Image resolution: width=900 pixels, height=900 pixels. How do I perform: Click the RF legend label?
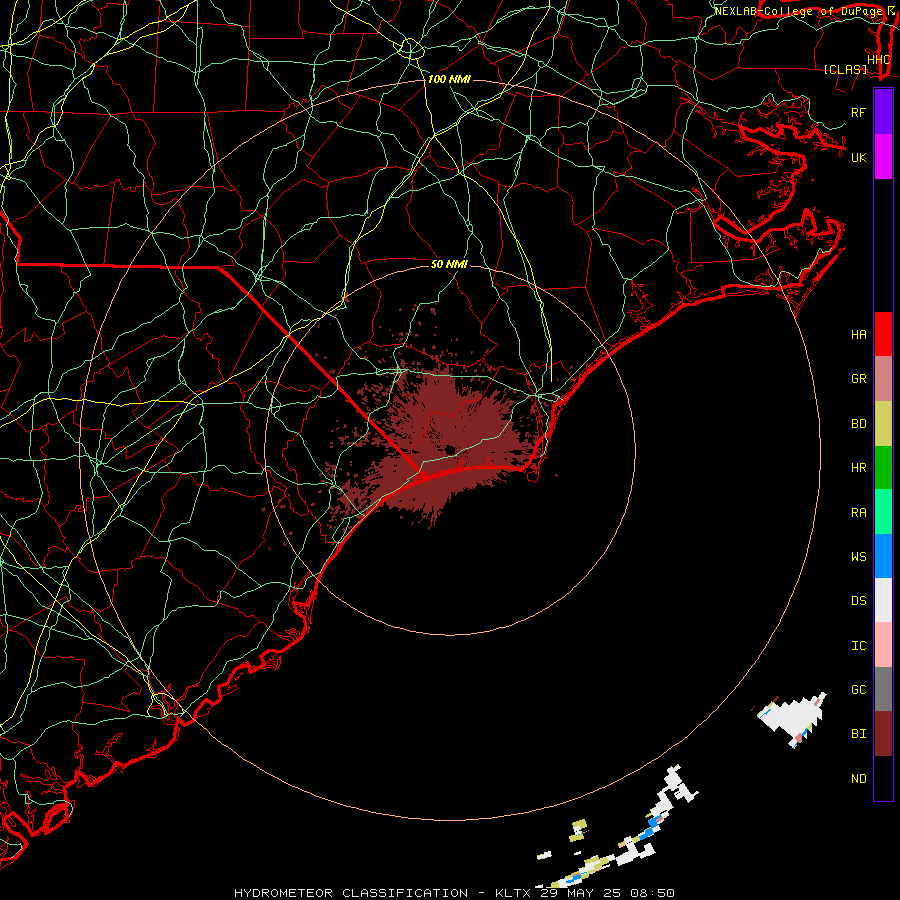859,112
